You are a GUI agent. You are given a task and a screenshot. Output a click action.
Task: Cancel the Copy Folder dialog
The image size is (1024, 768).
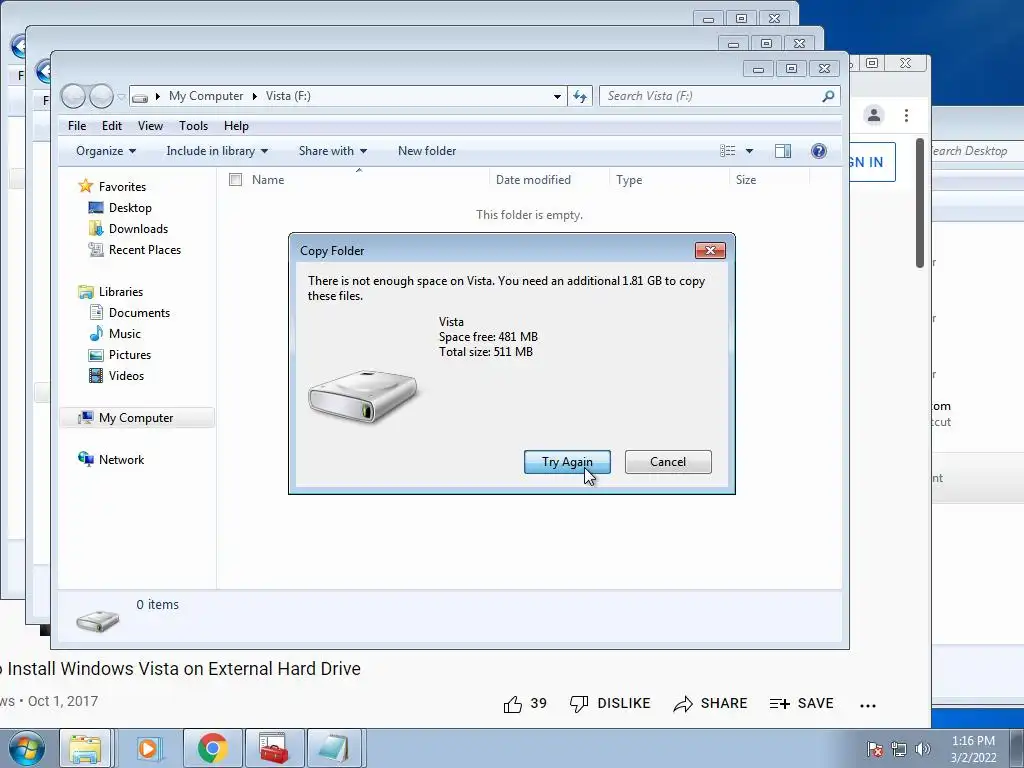point(668,462)
